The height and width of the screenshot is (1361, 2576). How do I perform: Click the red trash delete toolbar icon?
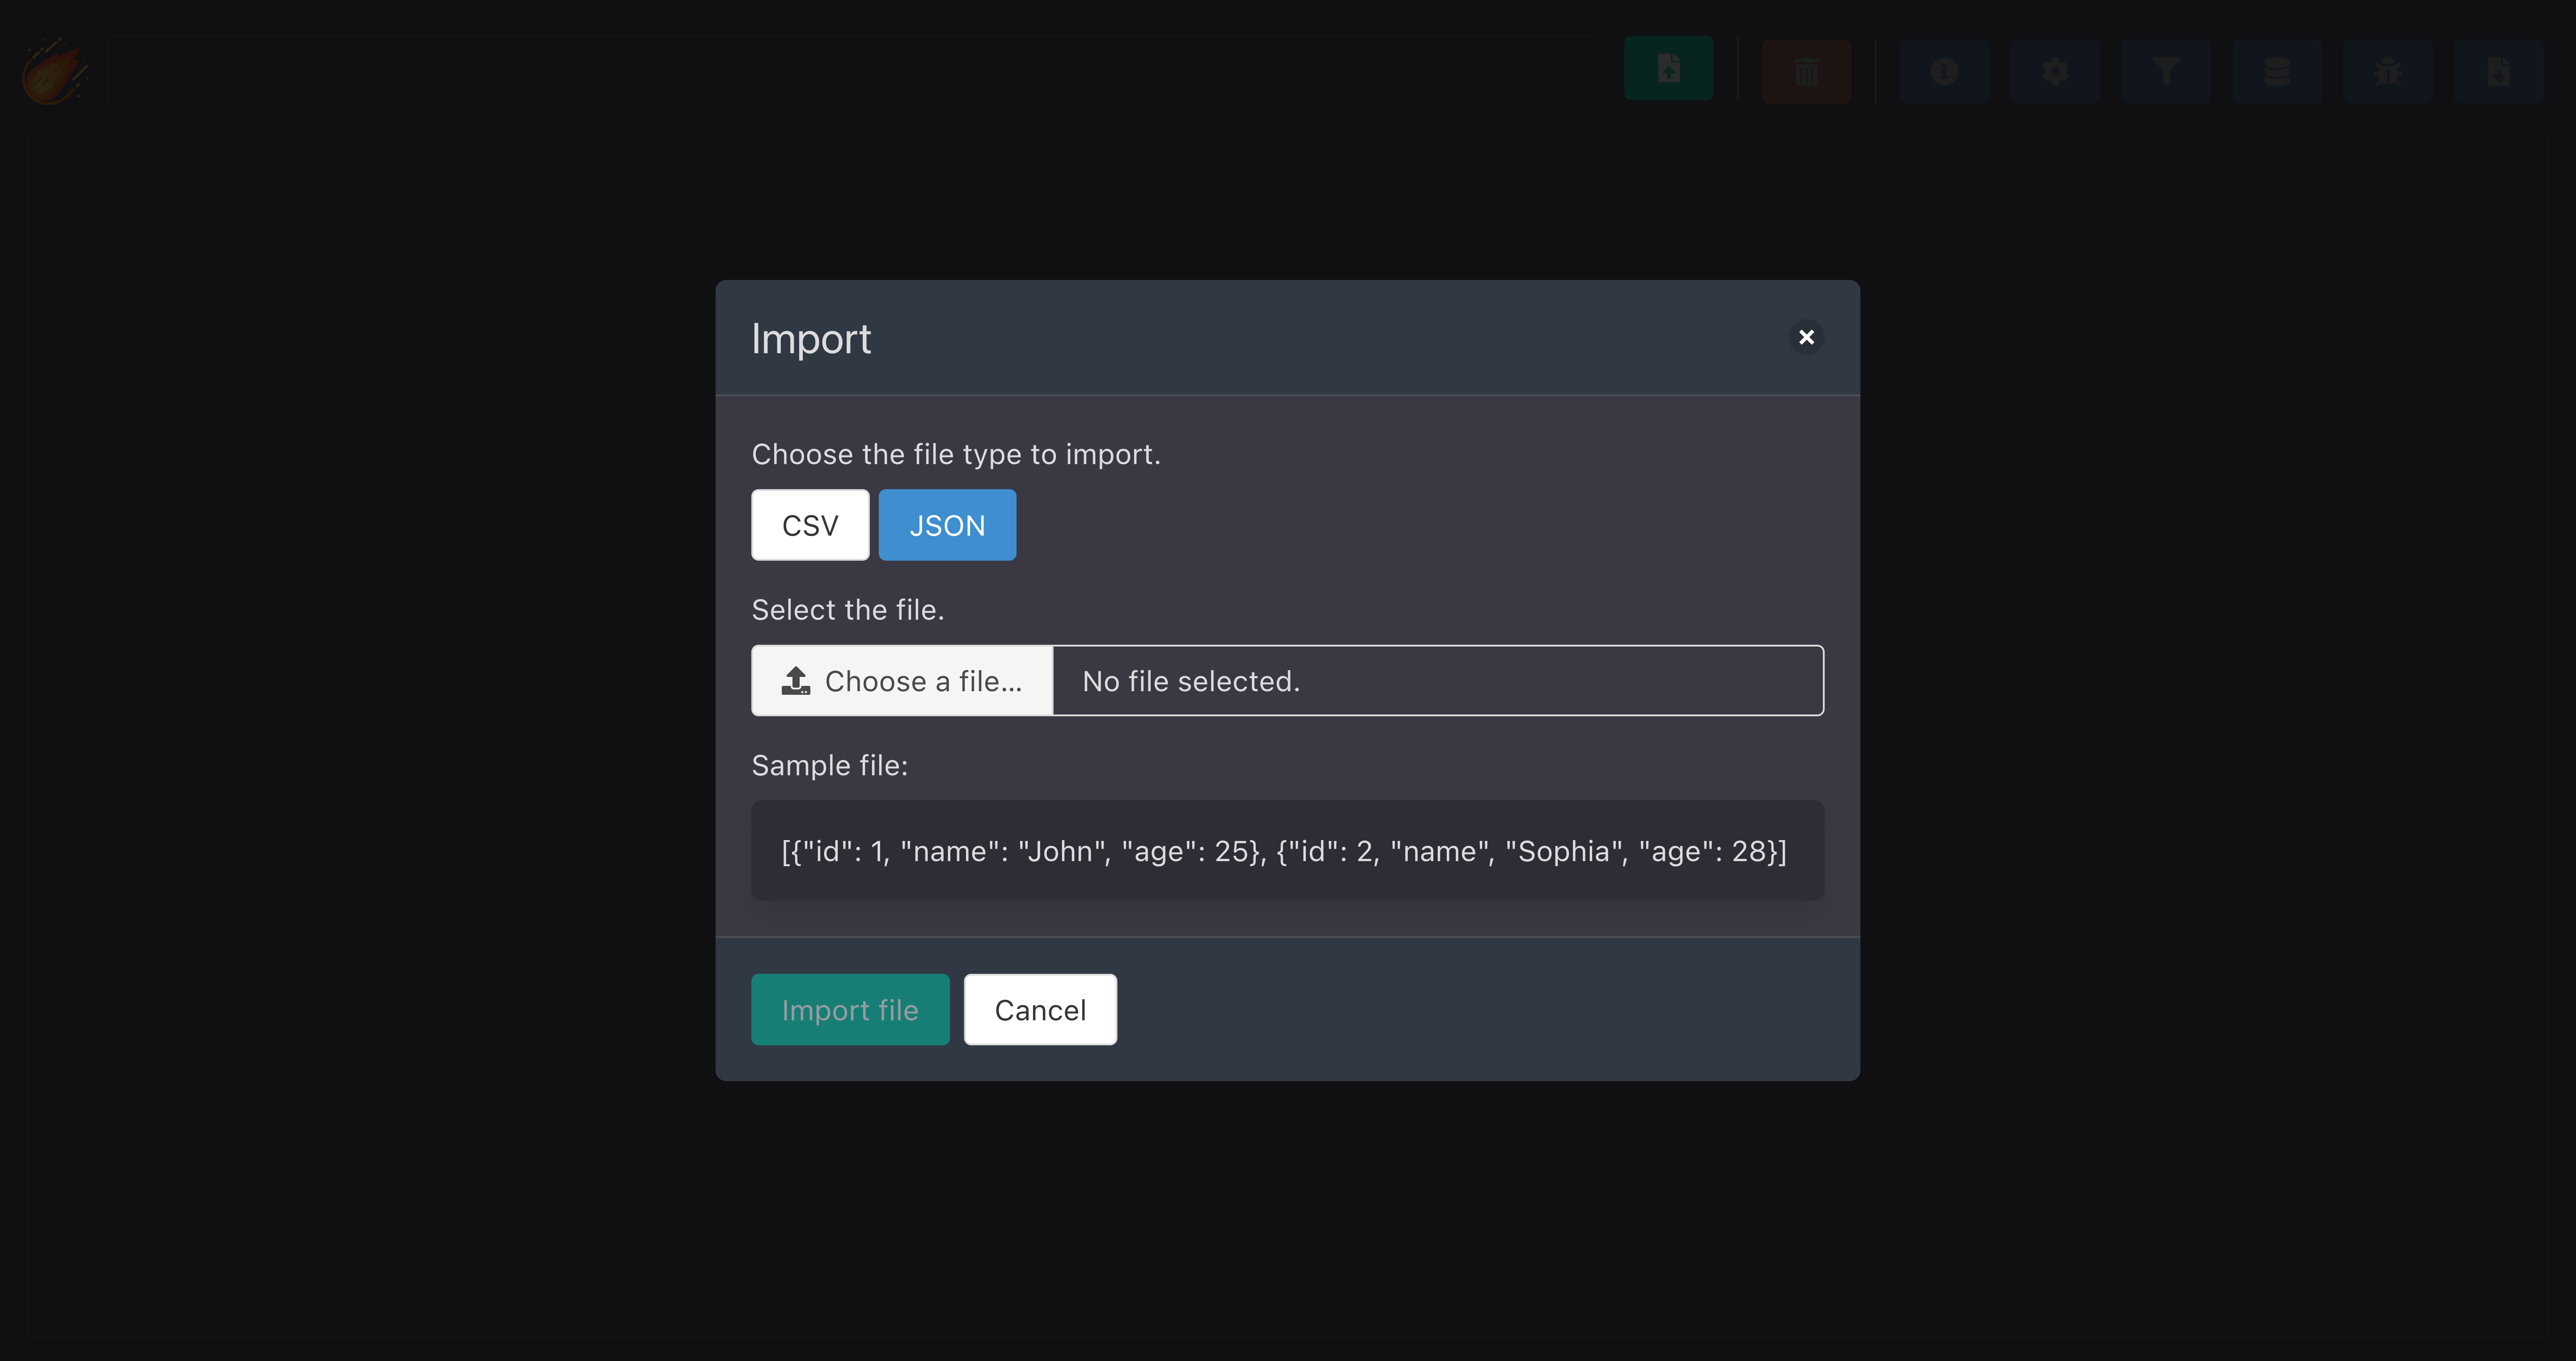tap(1806, 72)
